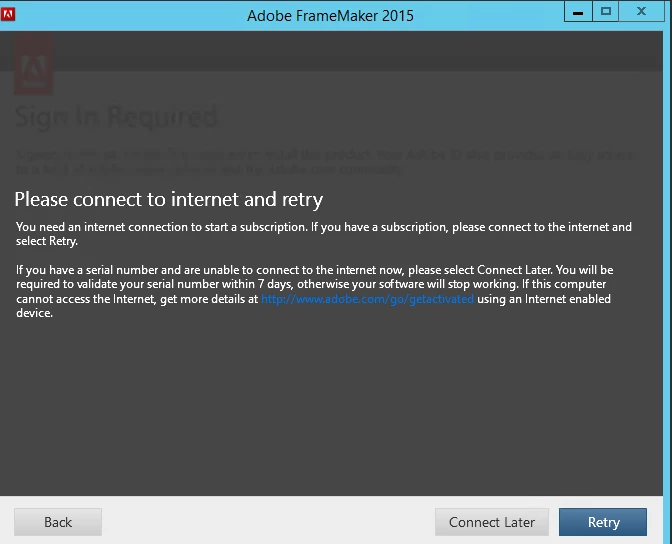Image resolution: width=672 pixels, height=544 pixels.
Task: Open the adobe.com getactivated link
Action: (x=367, y=299)
